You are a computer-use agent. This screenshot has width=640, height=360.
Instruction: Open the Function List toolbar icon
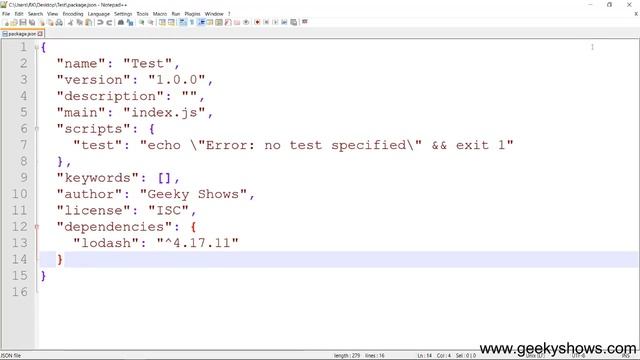point(228,22)
